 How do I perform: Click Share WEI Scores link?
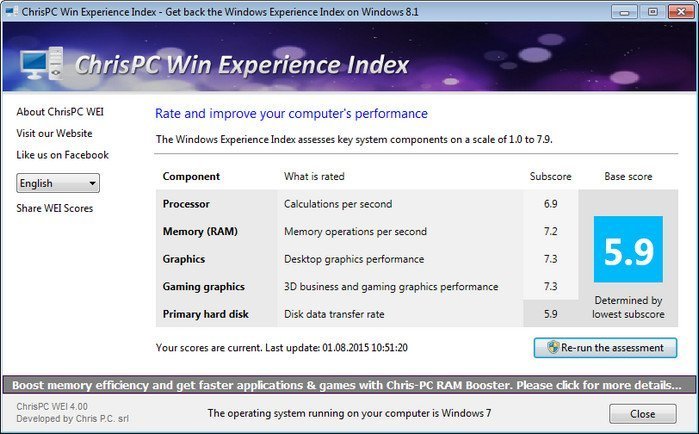57,208
